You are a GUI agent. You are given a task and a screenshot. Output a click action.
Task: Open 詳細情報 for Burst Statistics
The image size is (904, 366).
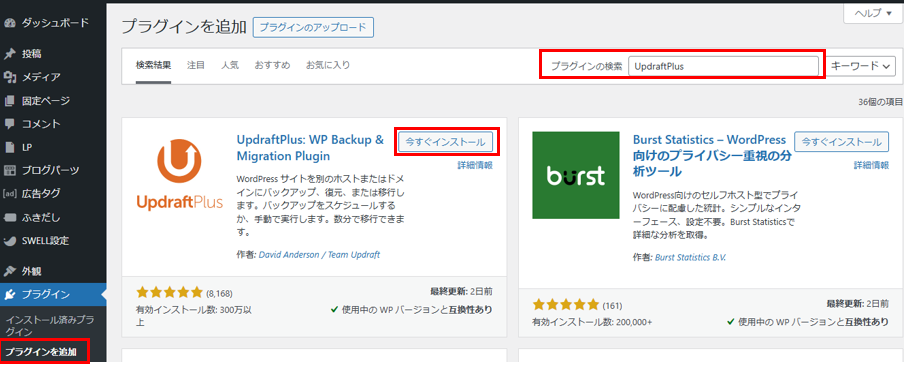pos(871,165)
